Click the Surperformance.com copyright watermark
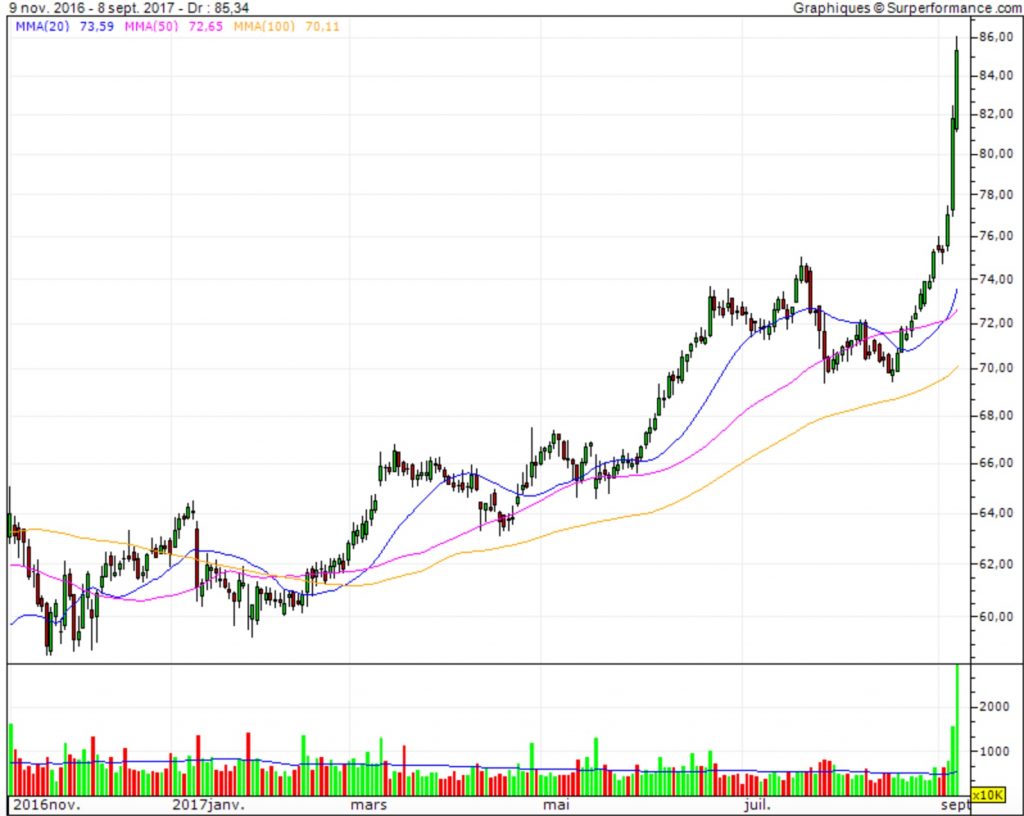The width and height of the screenshot is (1024, 816). coord(907,8)
